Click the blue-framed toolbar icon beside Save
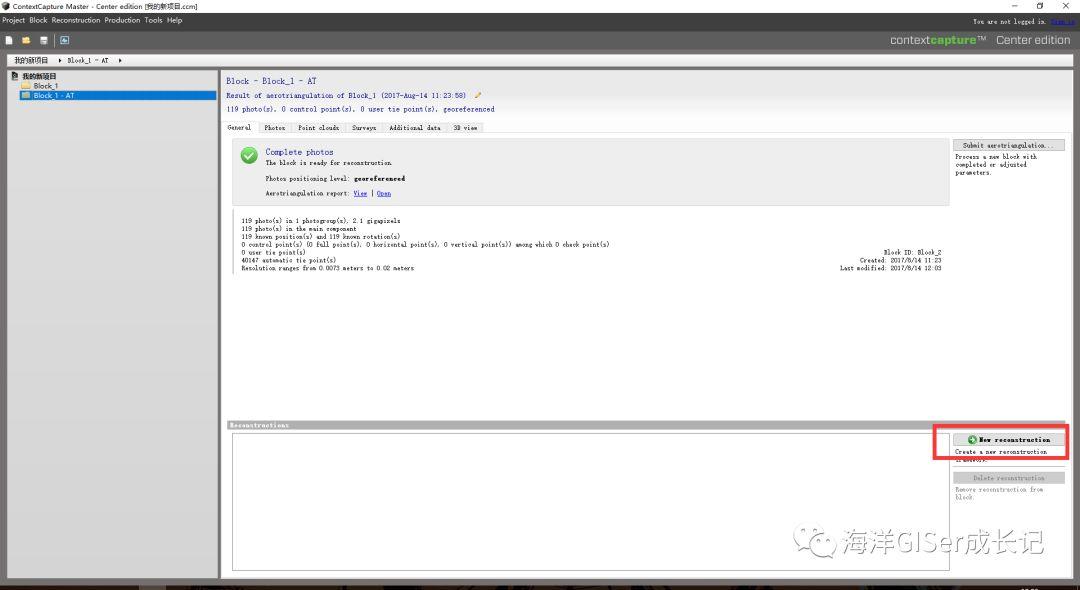 coord(65,41)
